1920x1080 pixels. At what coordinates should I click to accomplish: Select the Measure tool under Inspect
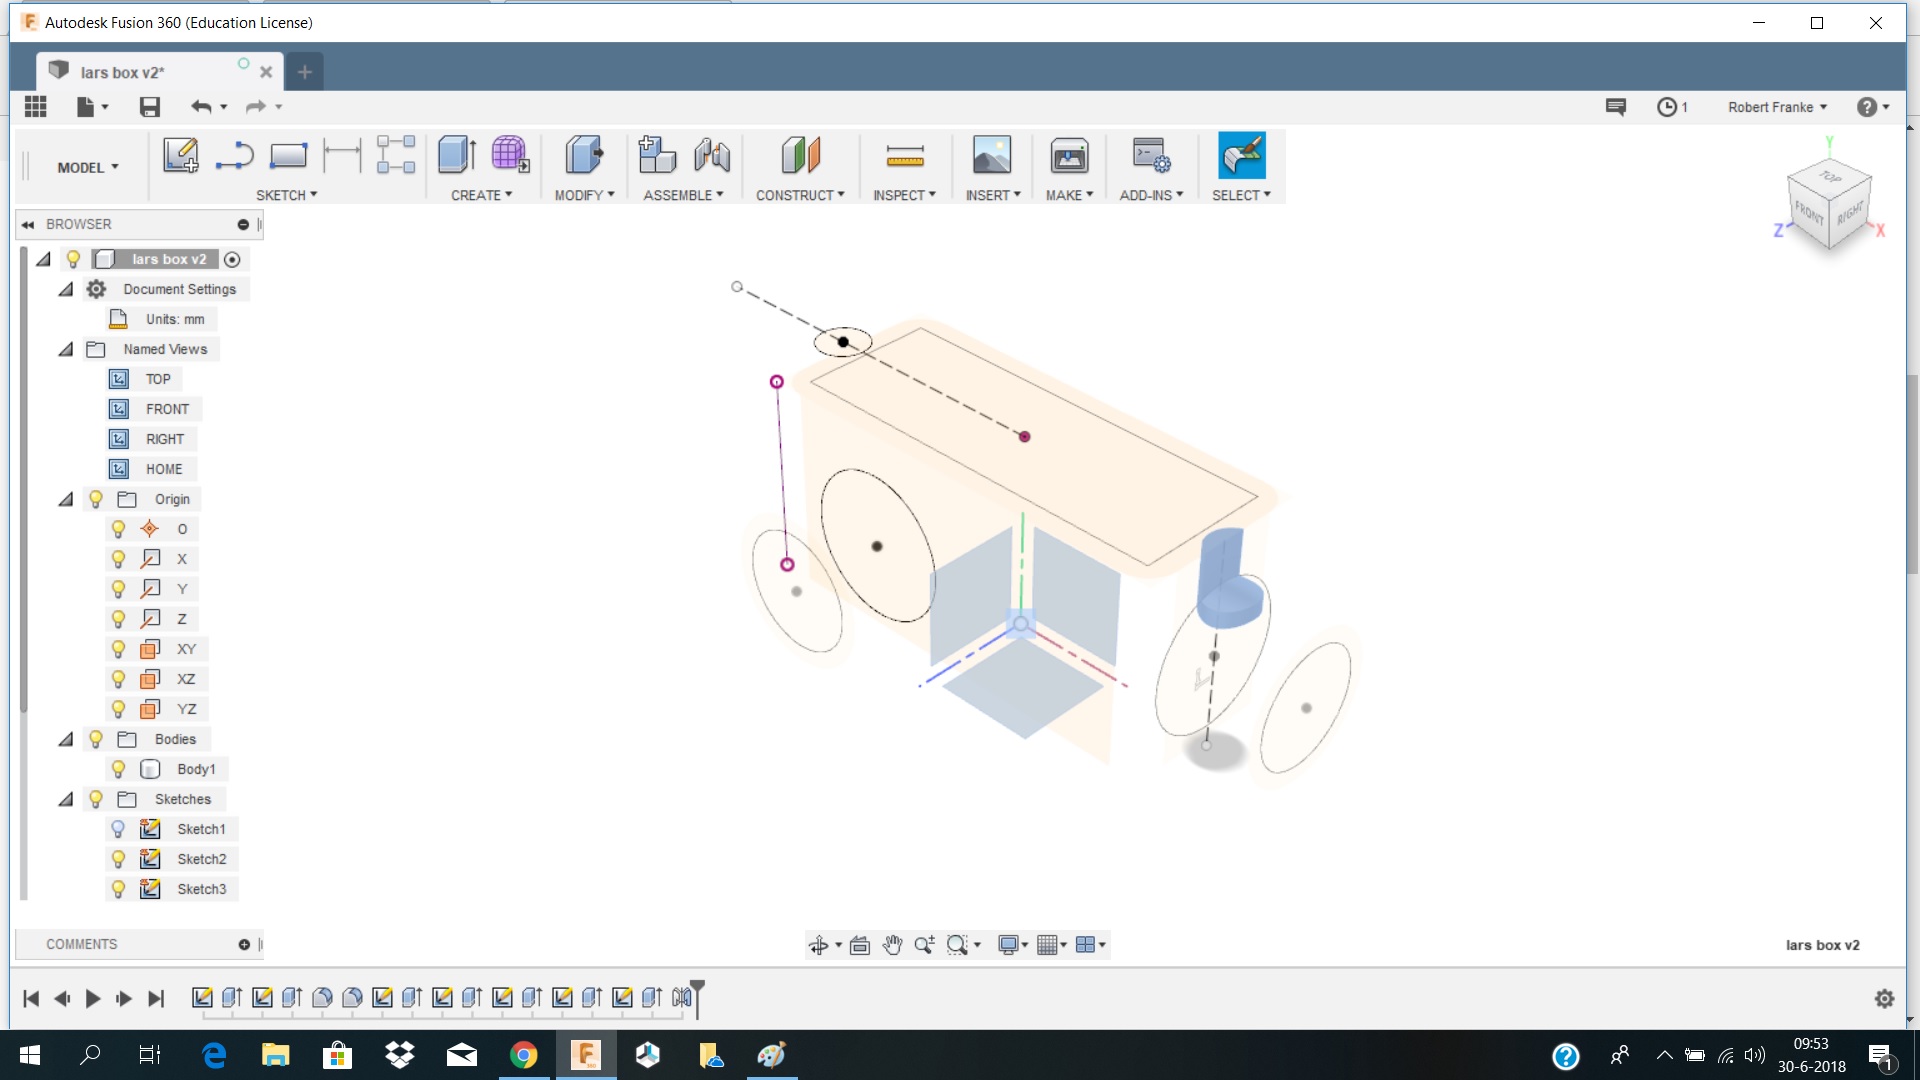click(905, 155)
